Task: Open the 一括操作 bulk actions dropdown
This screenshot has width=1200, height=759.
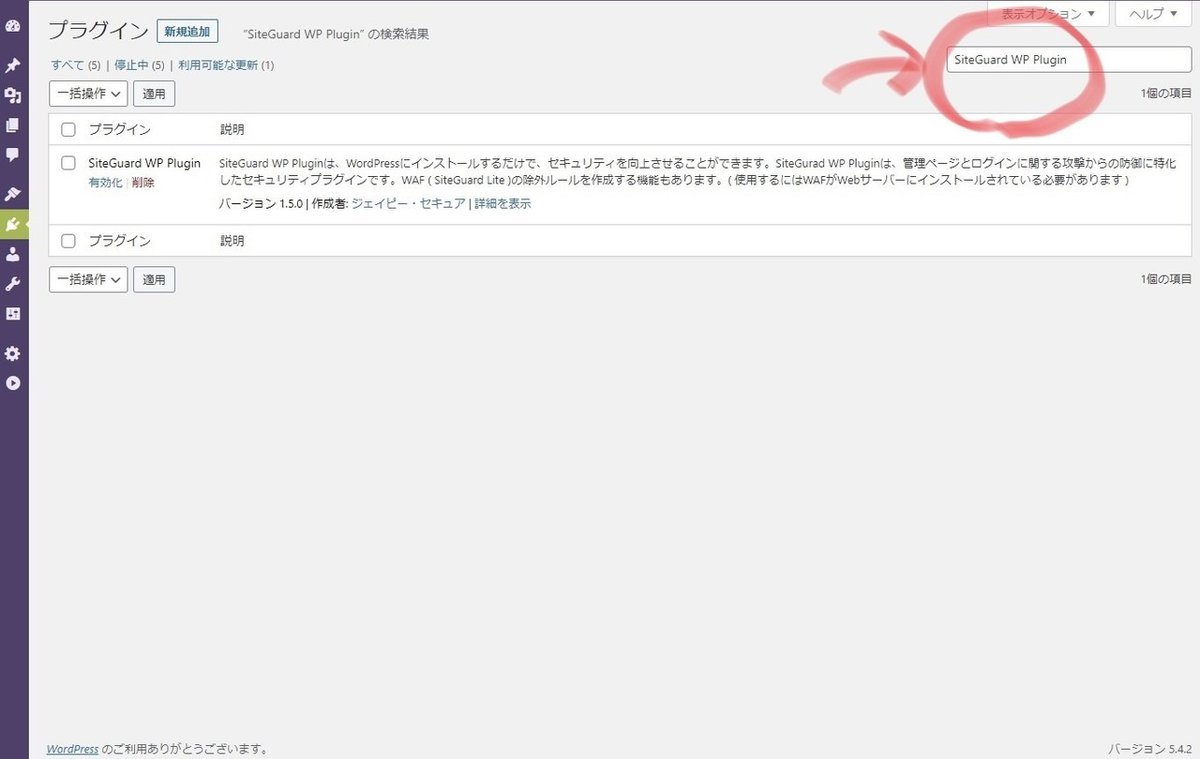Action: click(x=88, y=93)
